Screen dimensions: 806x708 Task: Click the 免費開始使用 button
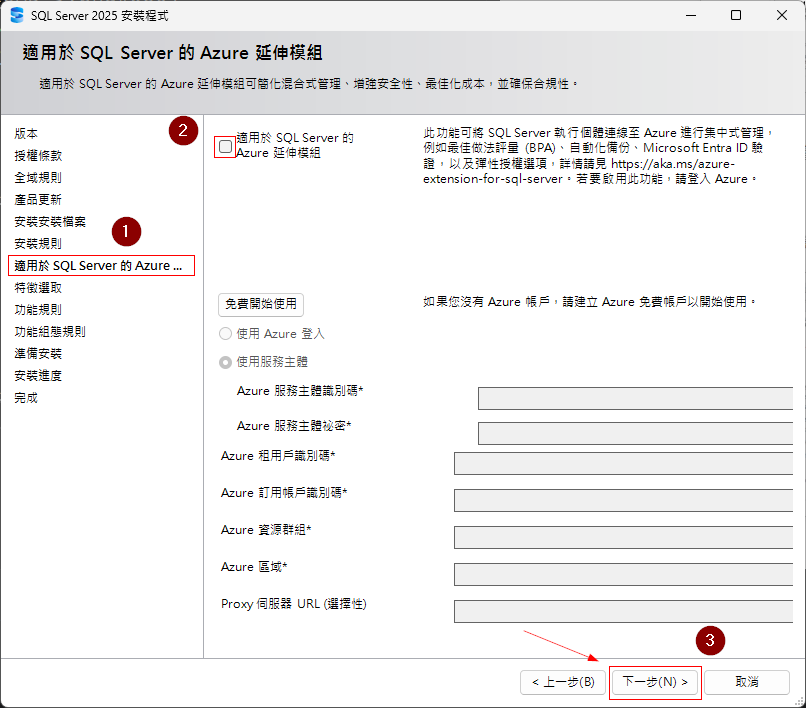[x=261, y=304]
